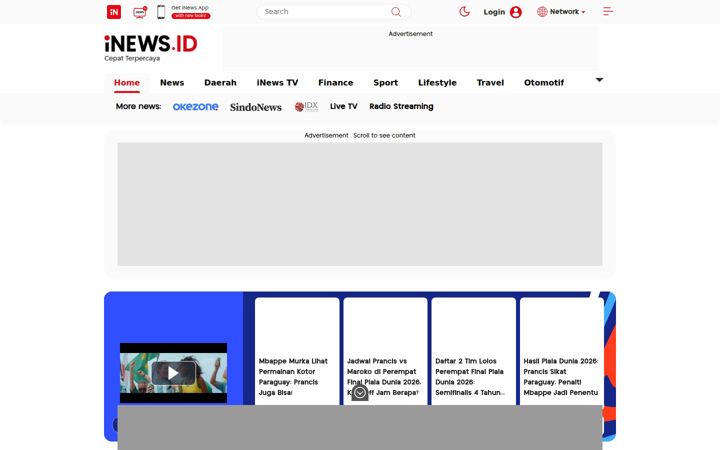Screen dimensions: 720x450
Task: Click the mobile phone app icon
Action: (161, 12)
